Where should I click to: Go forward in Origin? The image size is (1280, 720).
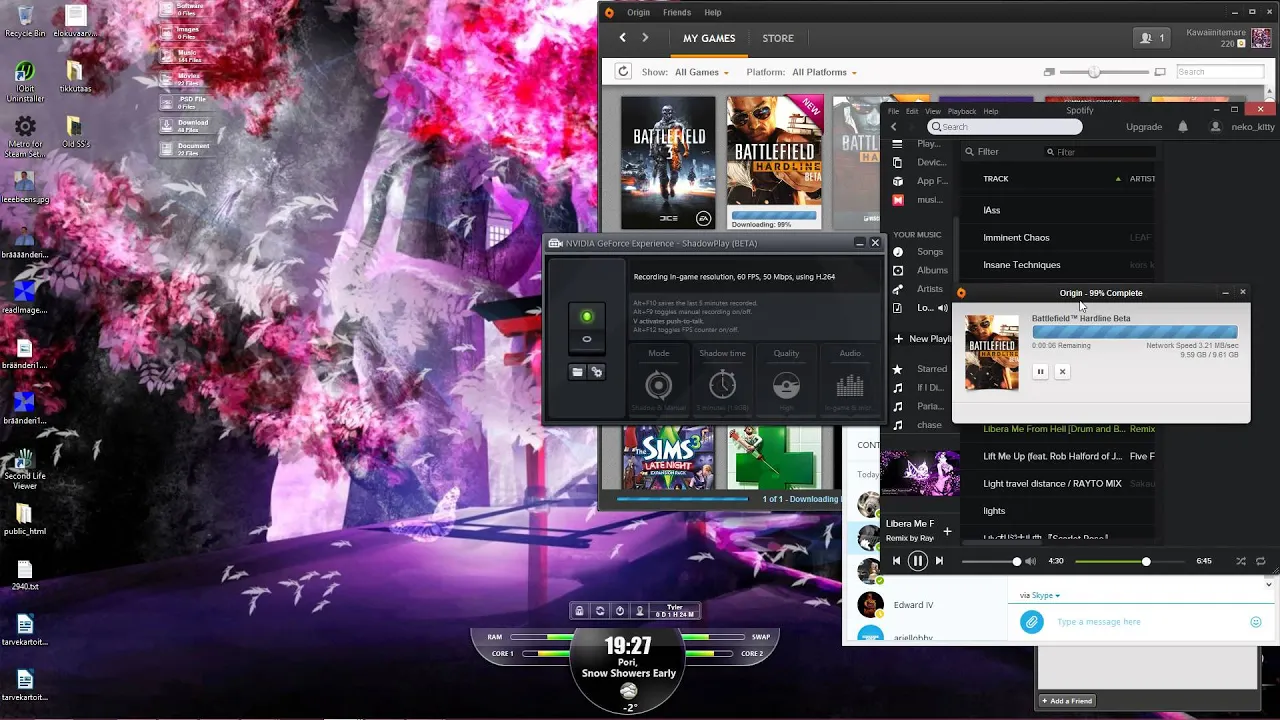[x=645, y=38]
